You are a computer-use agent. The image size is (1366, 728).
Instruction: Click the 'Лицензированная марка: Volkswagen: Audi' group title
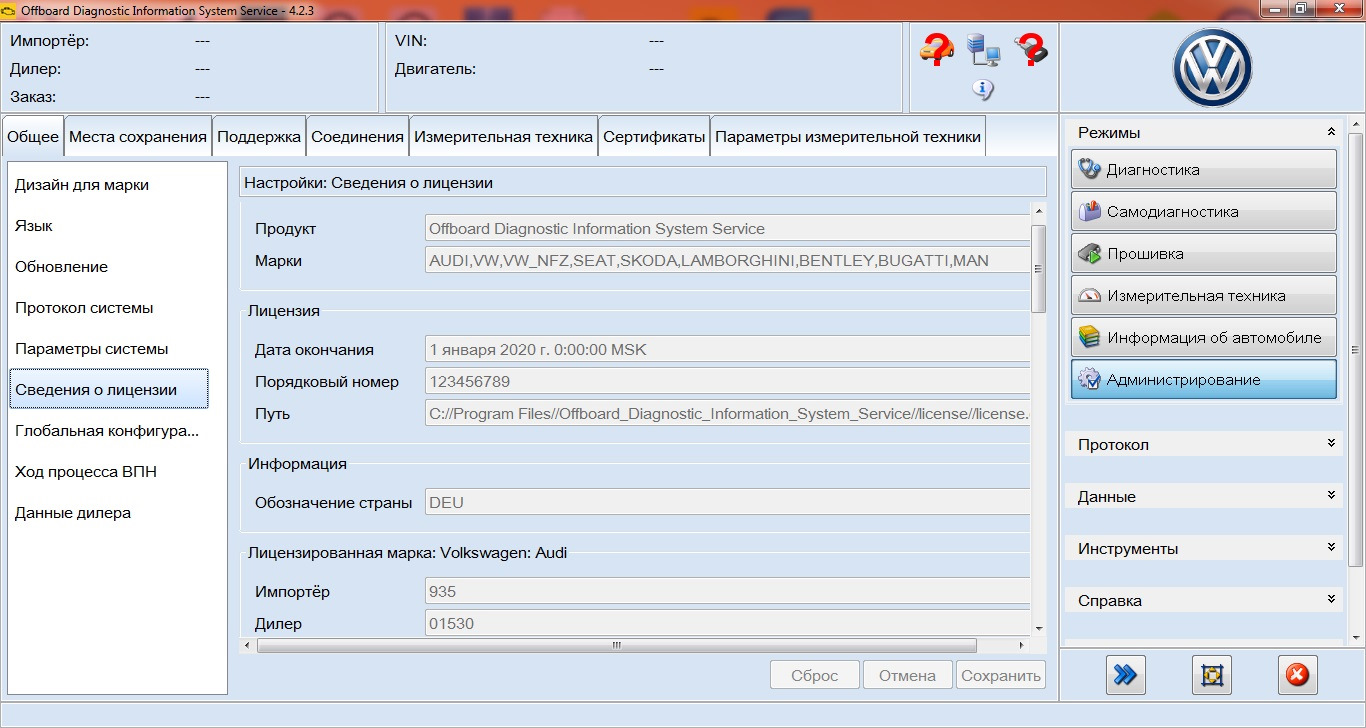[407, 552]
